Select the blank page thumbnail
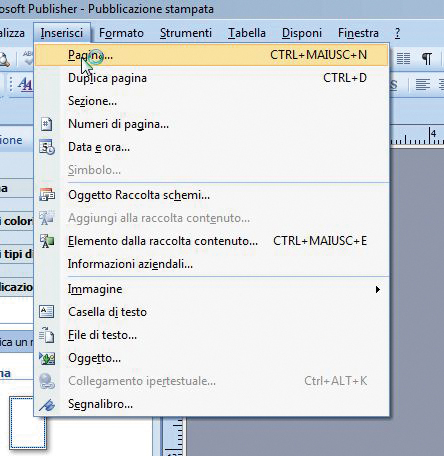The image size is (444, 456). click(28, 423)
